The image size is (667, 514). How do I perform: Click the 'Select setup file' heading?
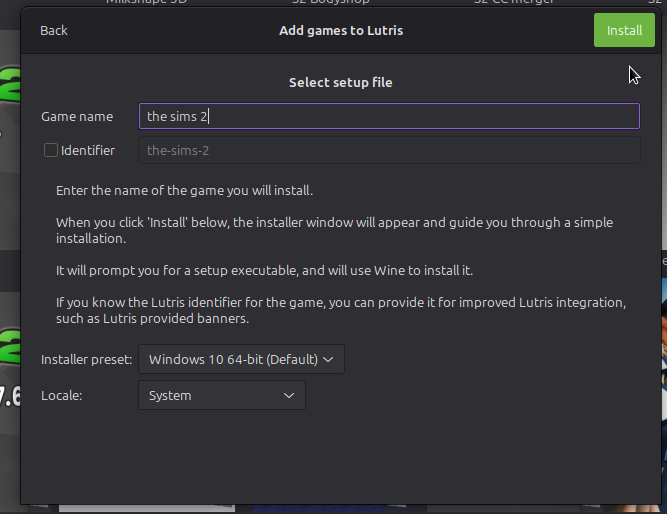tap(340, 82)
